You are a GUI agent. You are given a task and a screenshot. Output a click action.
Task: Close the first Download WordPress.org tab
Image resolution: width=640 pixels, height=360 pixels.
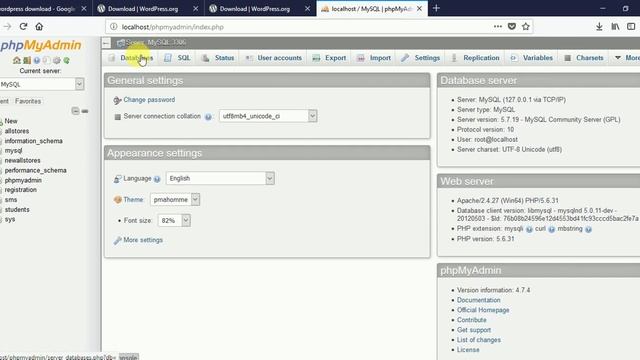[196, 9]
